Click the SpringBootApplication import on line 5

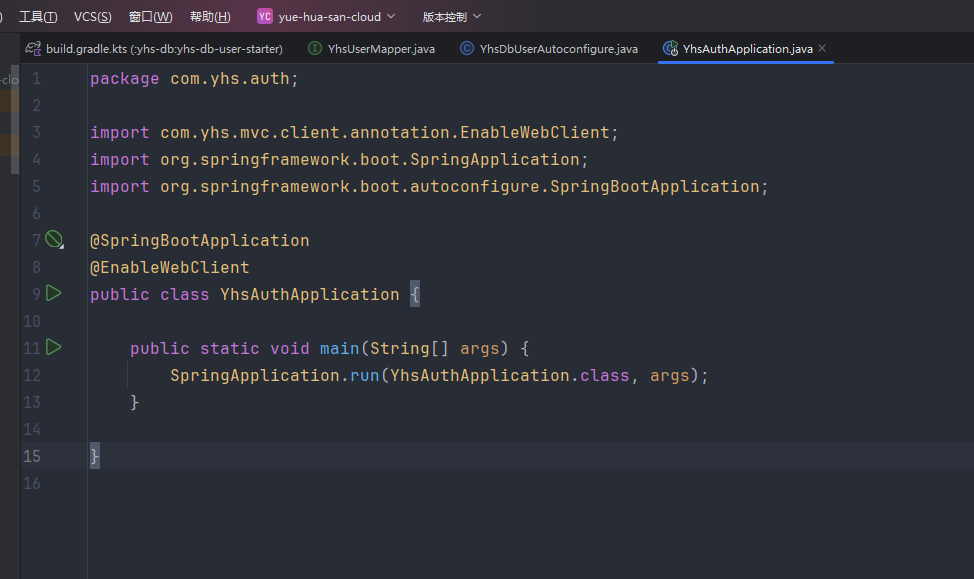429,186
